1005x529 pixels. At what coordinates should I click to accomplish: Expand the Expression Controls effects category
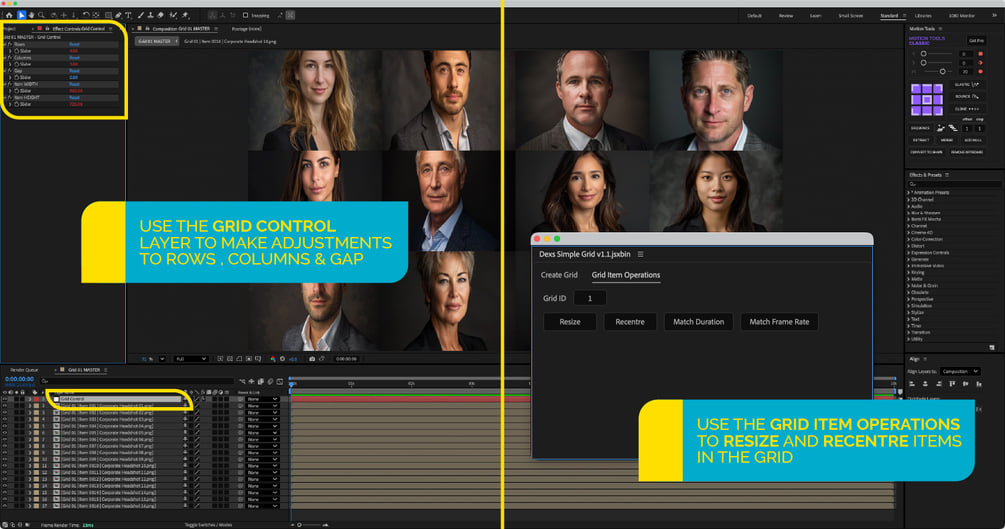(909, 253)
